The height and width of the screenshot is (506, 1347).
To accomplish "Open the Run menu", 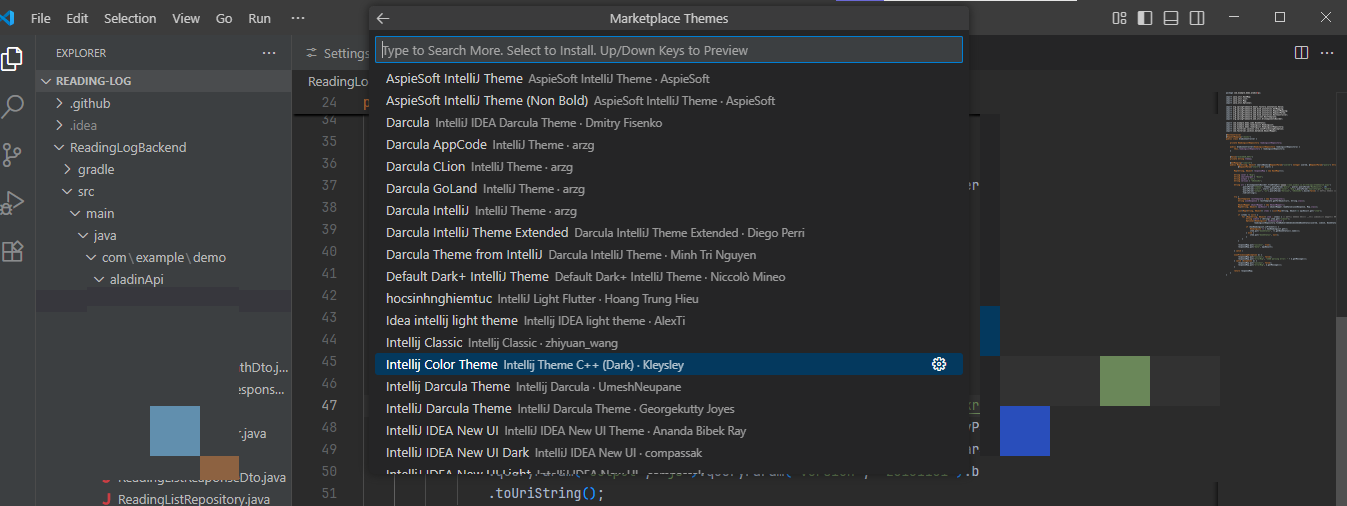I will [x=259, y=18].
